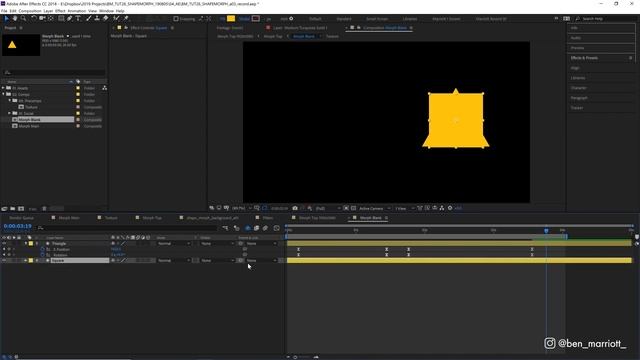Select the Rectangle shape tool
Screen dimensions: 640x360
click(61, 18)
